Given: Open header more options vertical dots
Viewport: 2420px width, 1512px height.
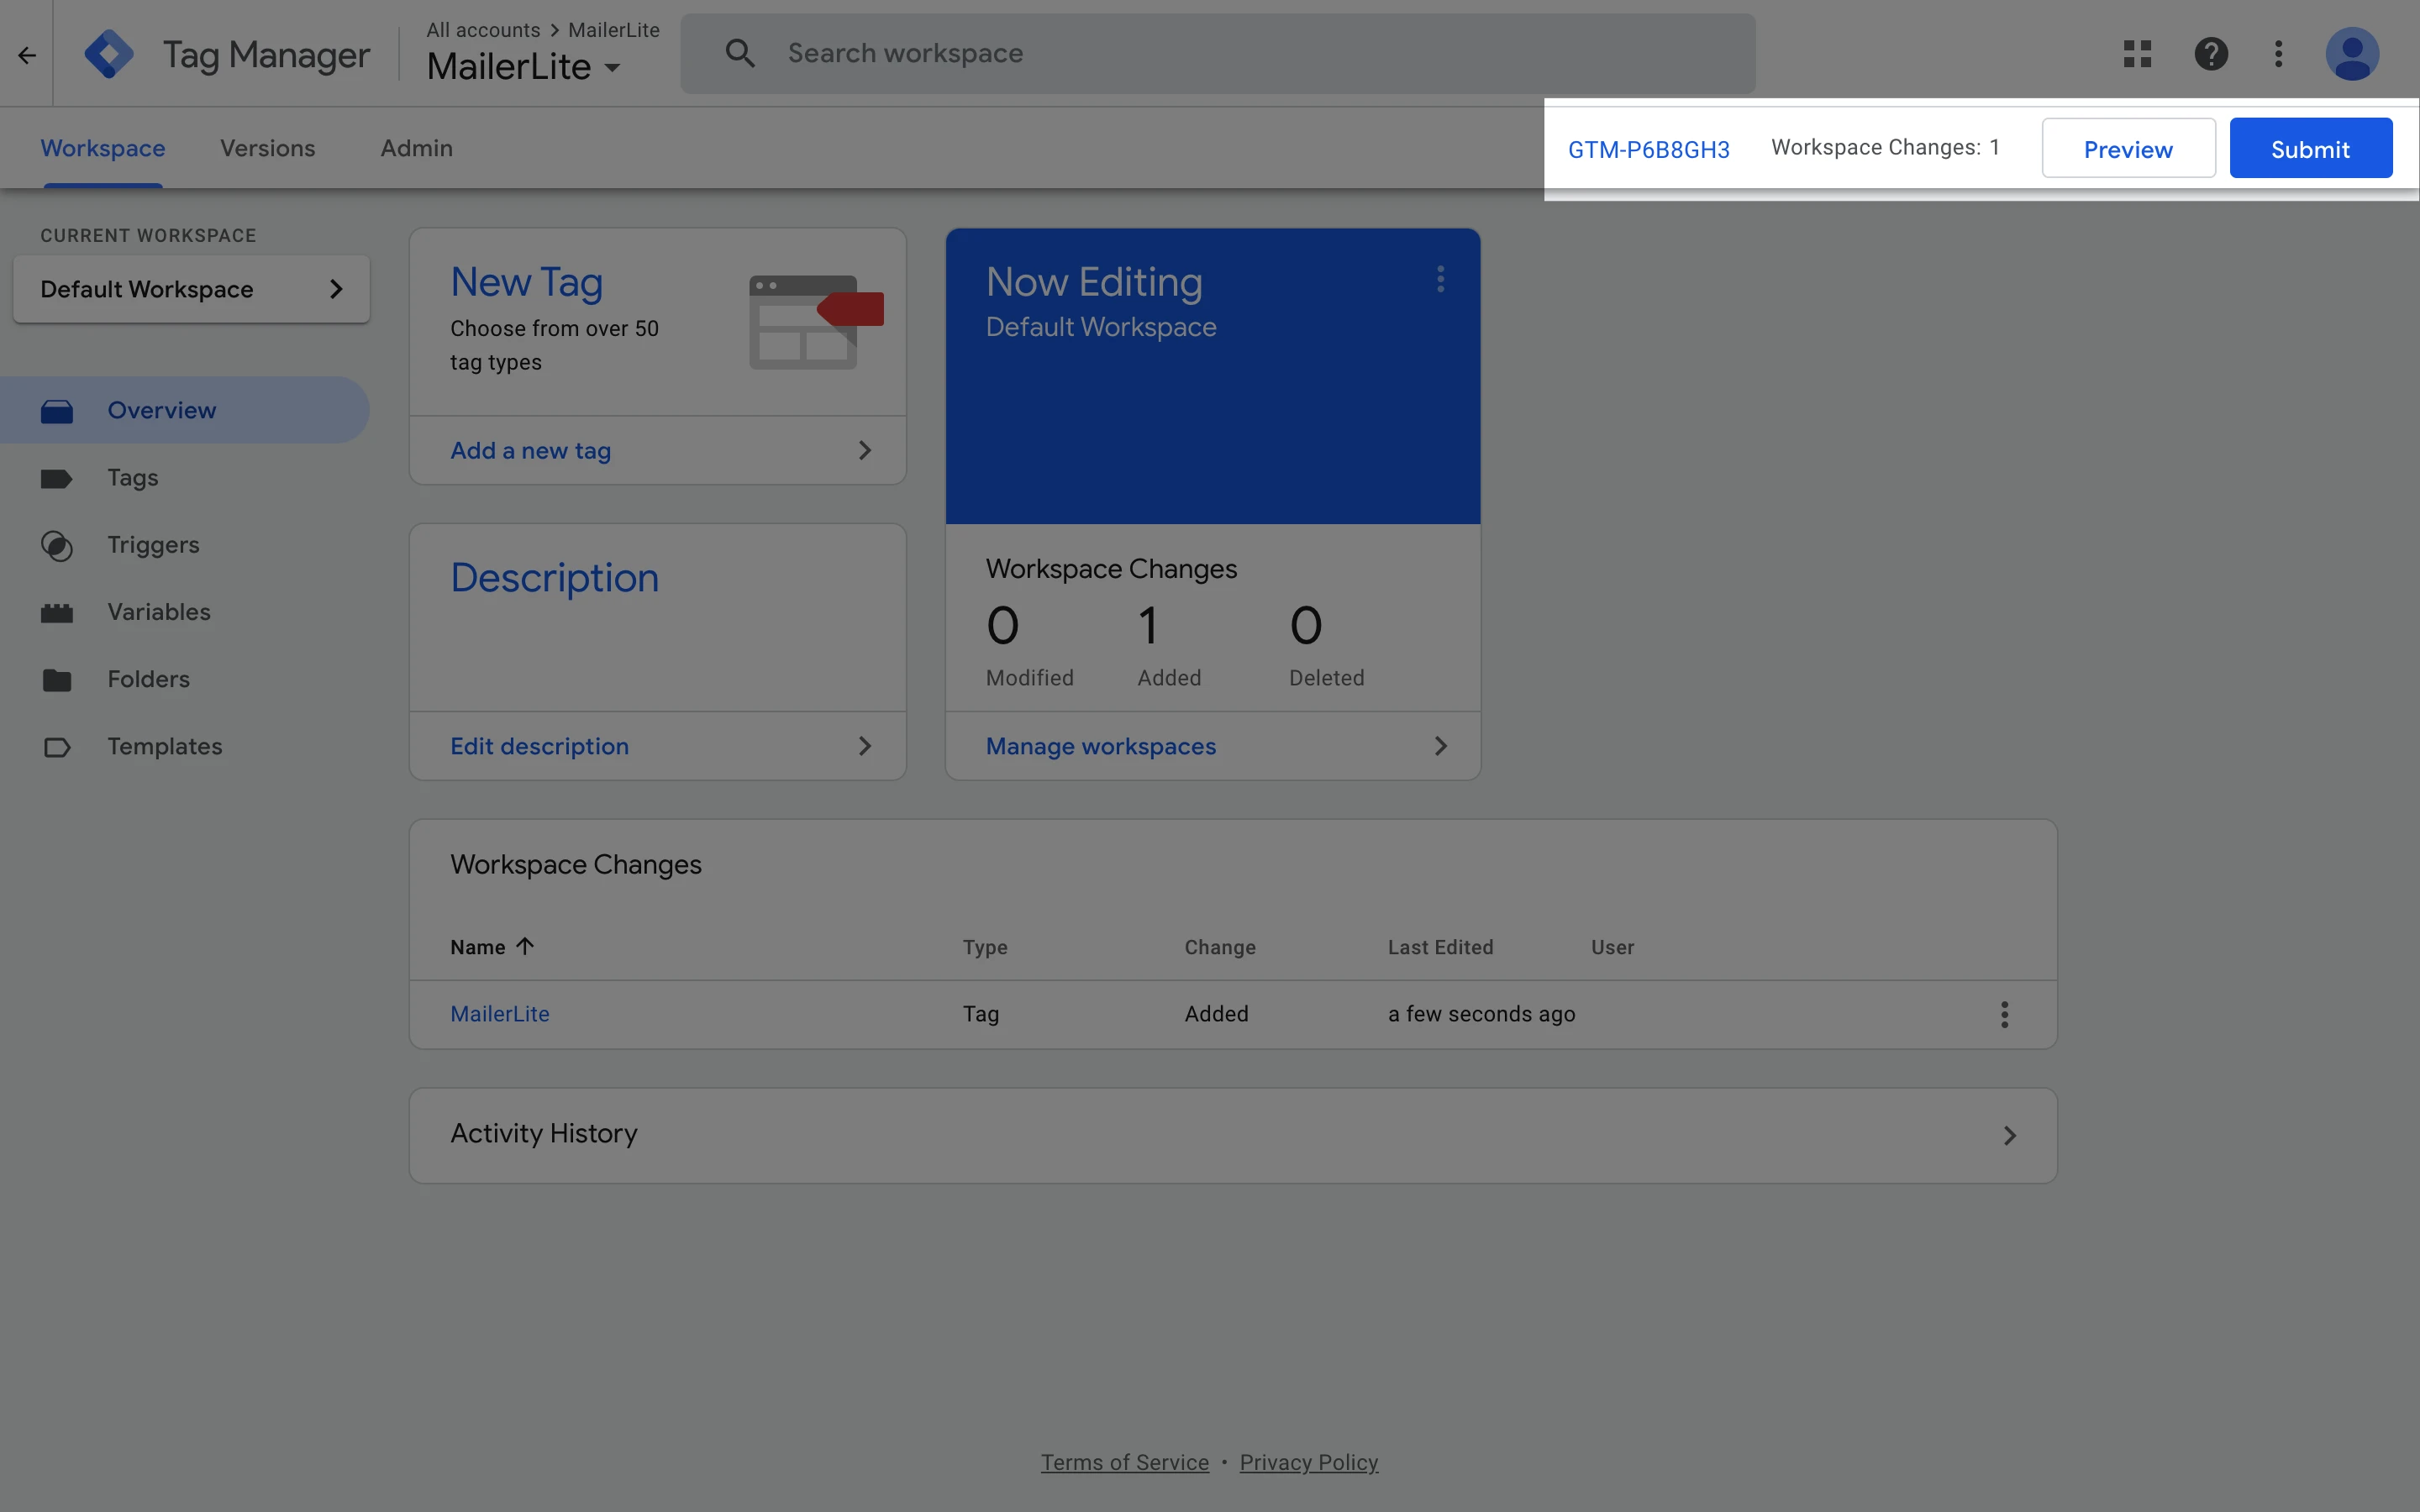Looking at the screenshot, I should coord(2278,54).
